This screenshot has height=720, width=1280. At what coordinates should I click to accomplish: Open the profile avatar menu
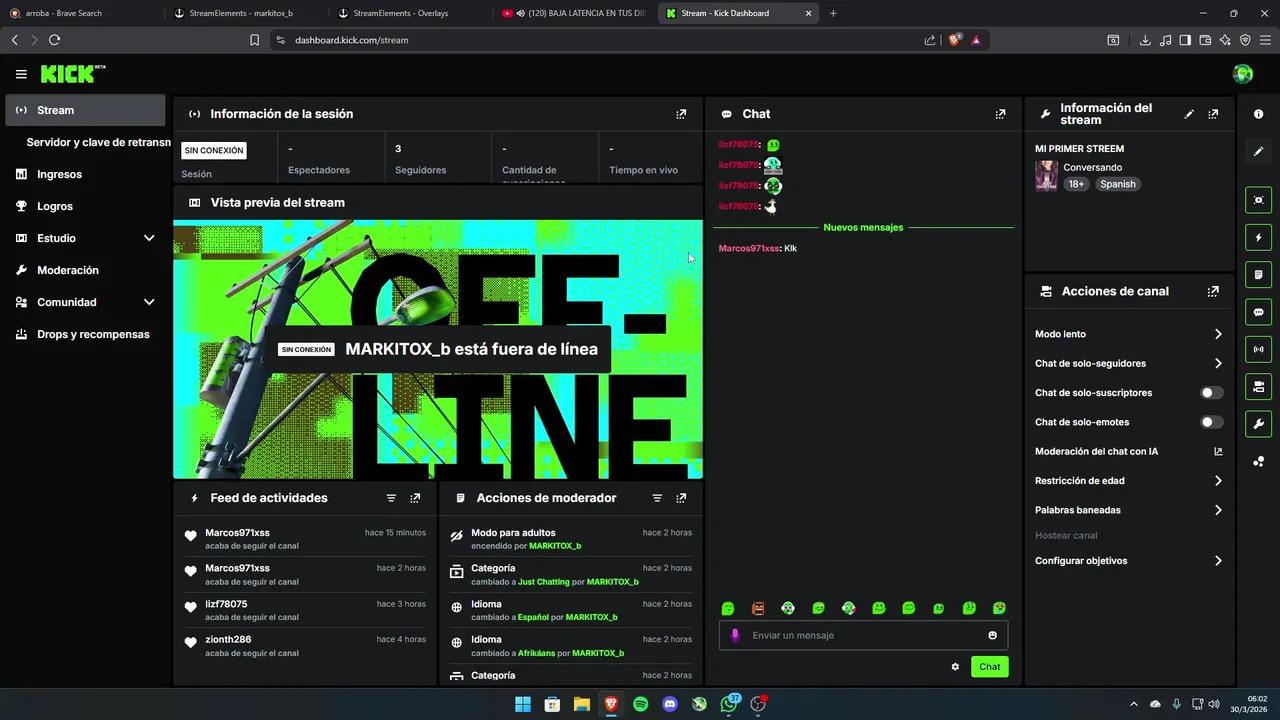(x=1243, y=74)
